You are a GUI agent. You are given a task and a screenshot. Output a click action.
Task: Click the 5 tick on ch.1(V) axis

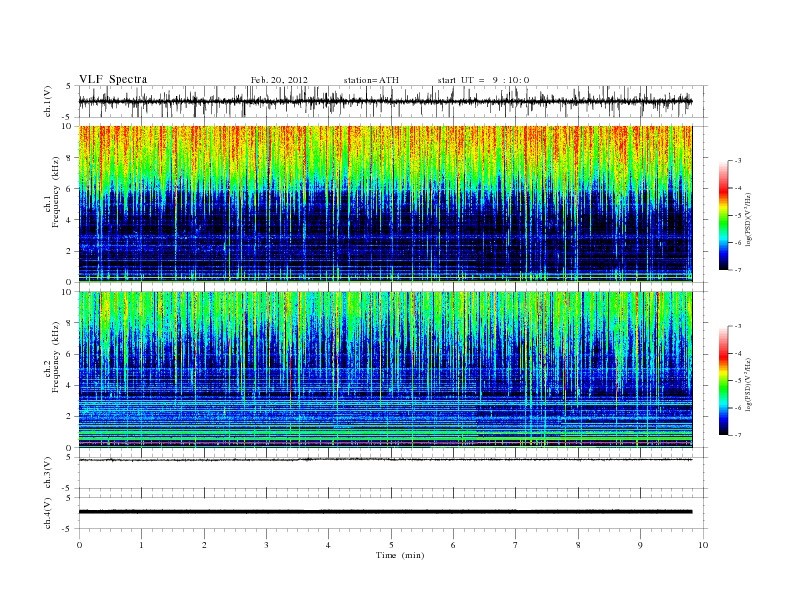point(68,86)
